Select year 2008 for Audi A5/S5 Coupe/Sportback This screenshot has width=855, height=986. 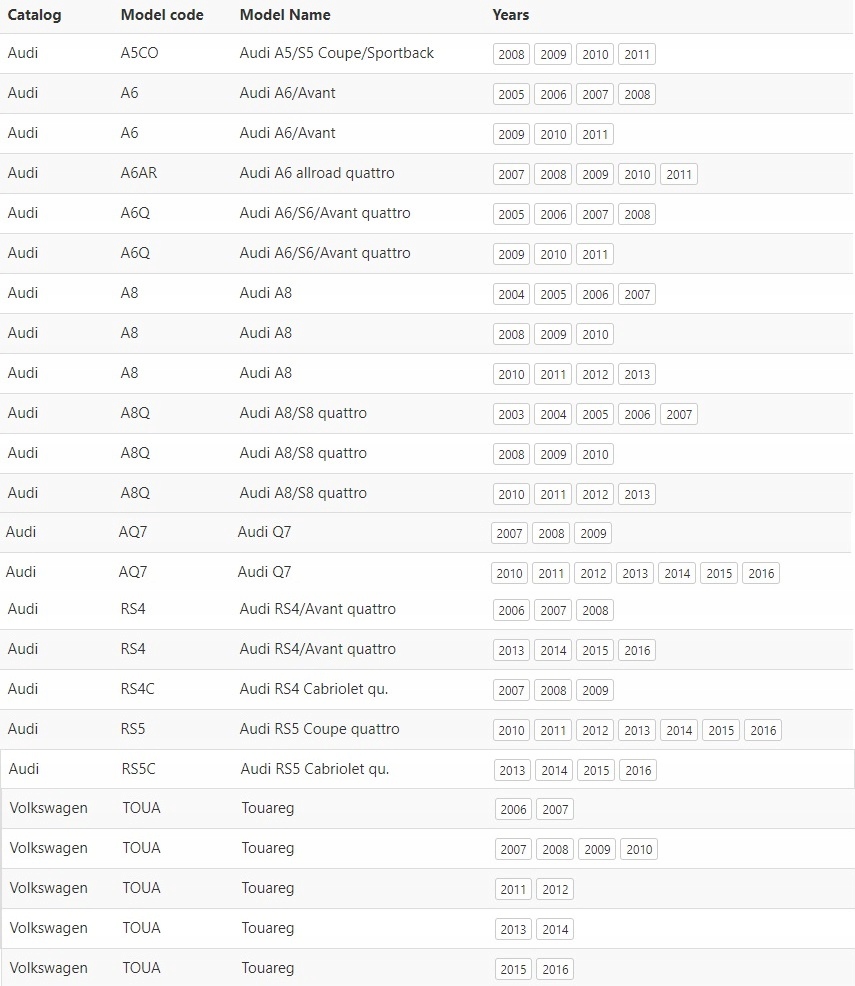(511, 54)
